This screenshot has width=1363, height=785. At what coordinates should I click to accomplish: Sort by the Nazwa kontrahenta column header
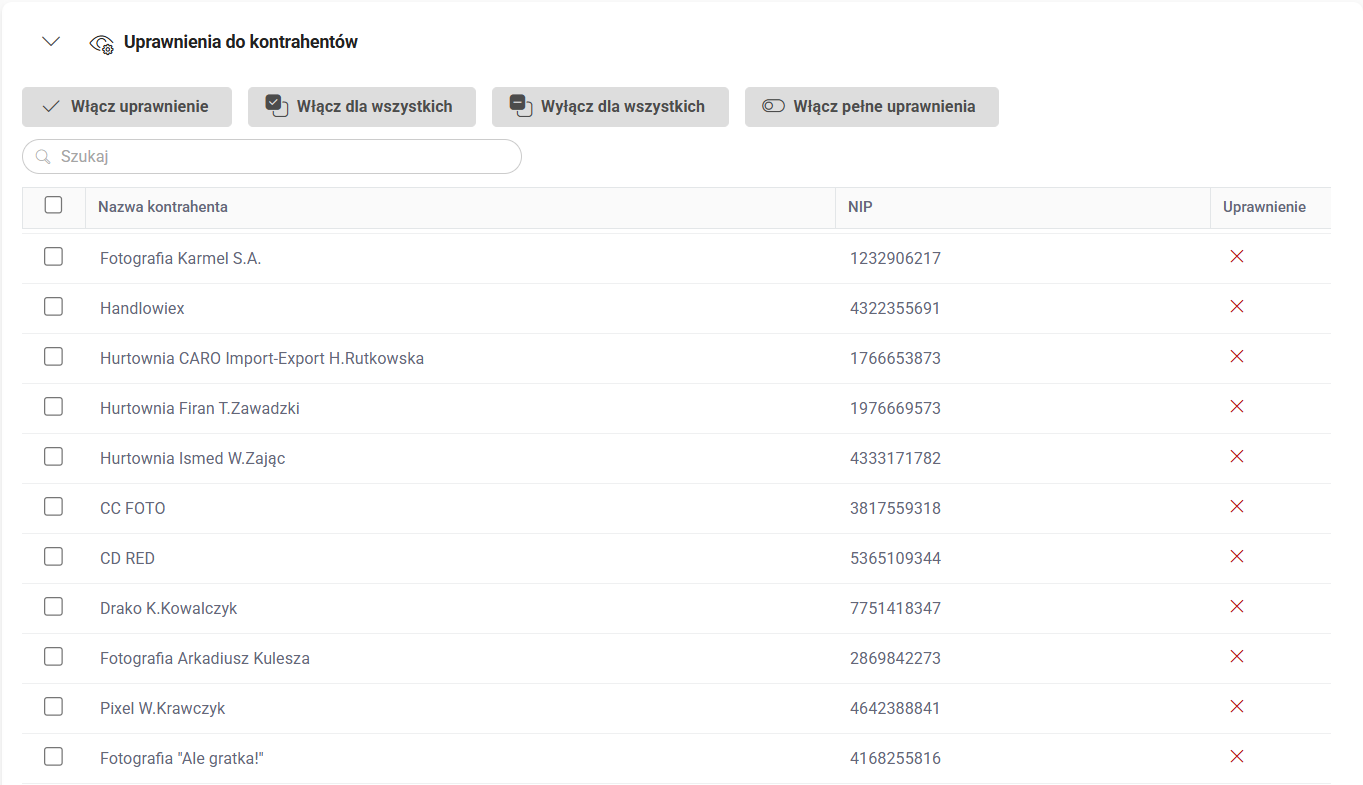click(x=163, y=207)
